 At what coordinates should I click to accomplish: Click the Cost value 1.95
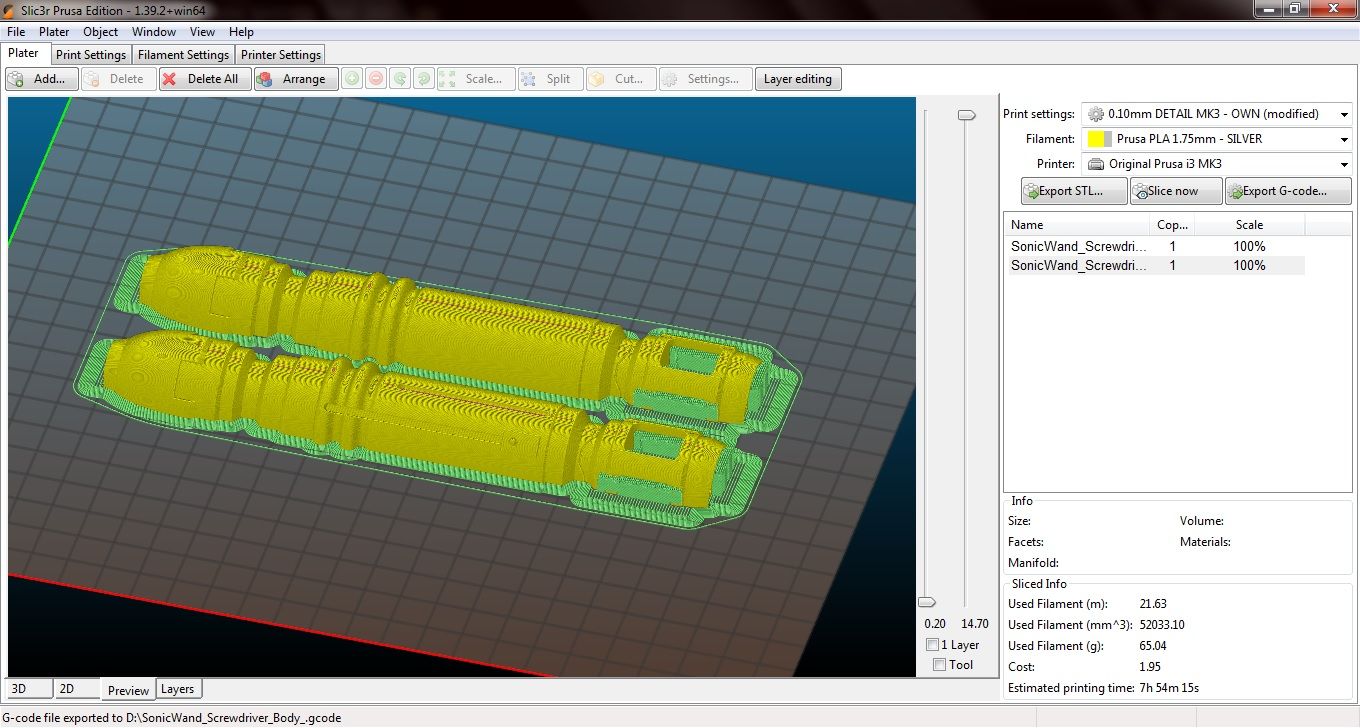pyautogui.click(x=1150, y=667)
